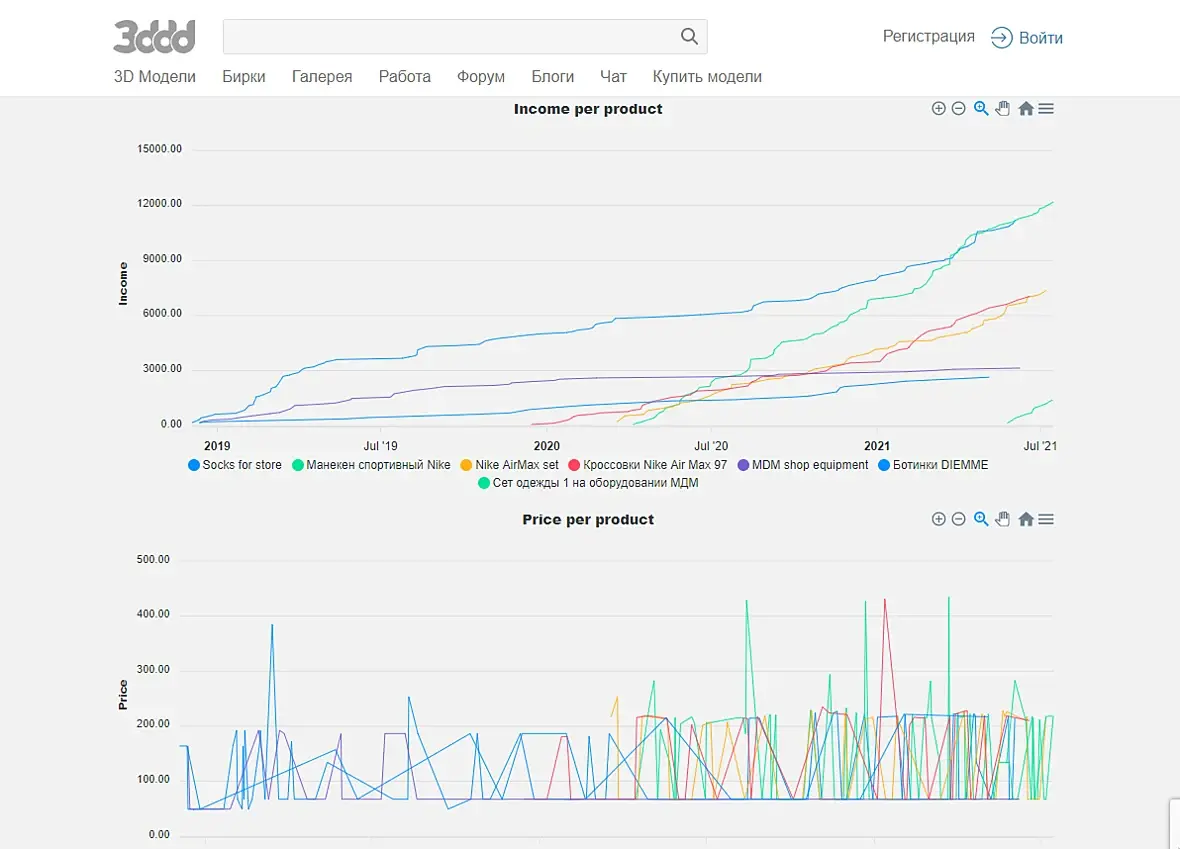Zoom out on the Income per product chart
The width and height of the screenshot is (1180, 849).
click(x=958, y=109)
